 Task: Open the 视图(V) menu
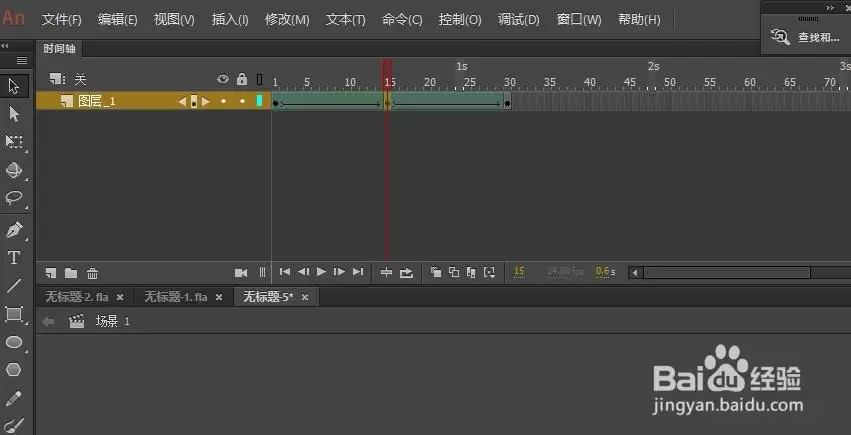174,20
